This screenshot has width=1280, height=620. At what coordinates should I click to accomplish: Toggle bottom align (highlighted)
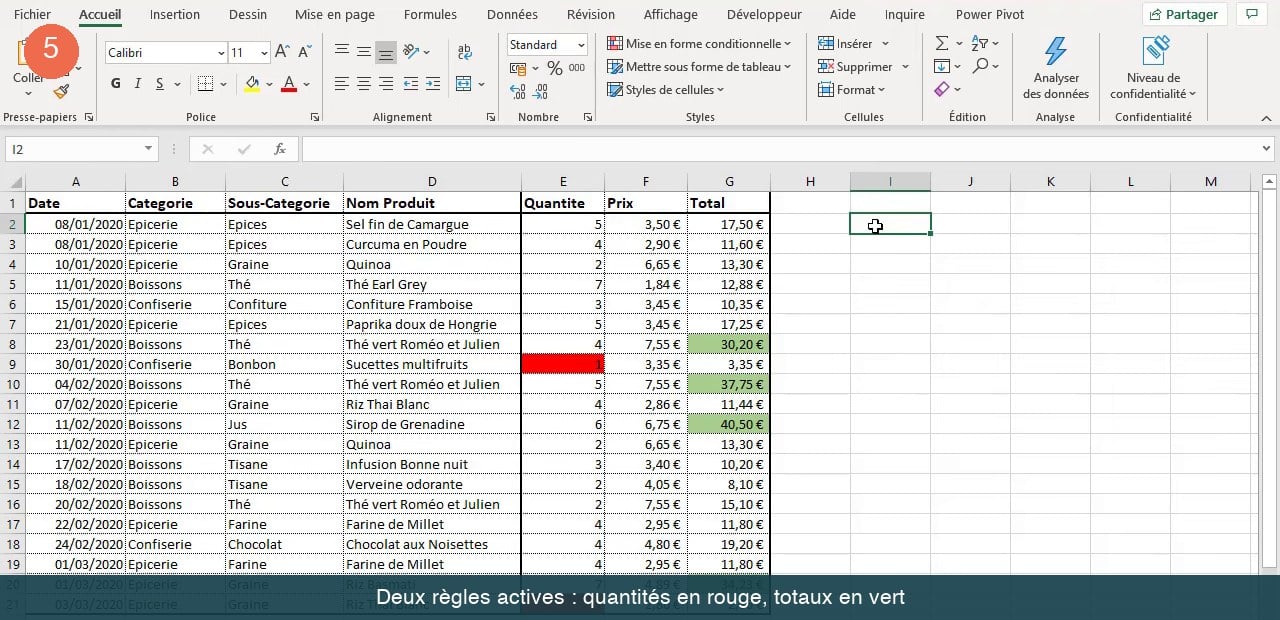click(386, 52)
